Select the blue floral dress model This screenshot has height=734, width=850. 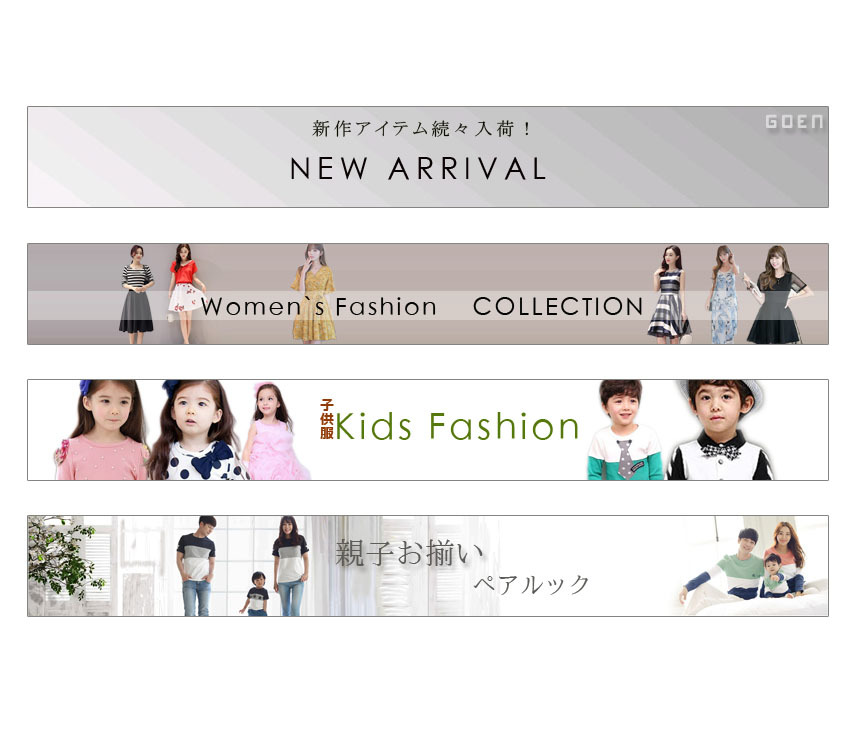pos(724,295)
